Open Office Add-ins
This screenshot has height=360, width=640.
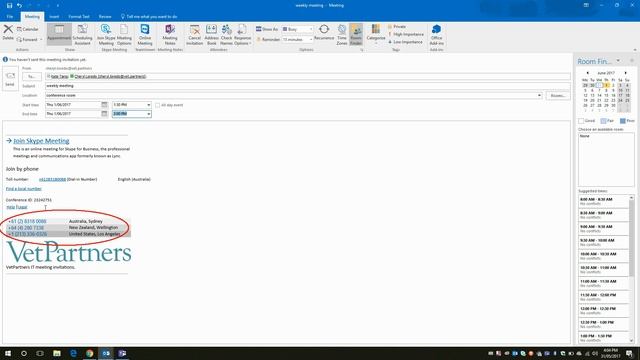click(436, 34)
